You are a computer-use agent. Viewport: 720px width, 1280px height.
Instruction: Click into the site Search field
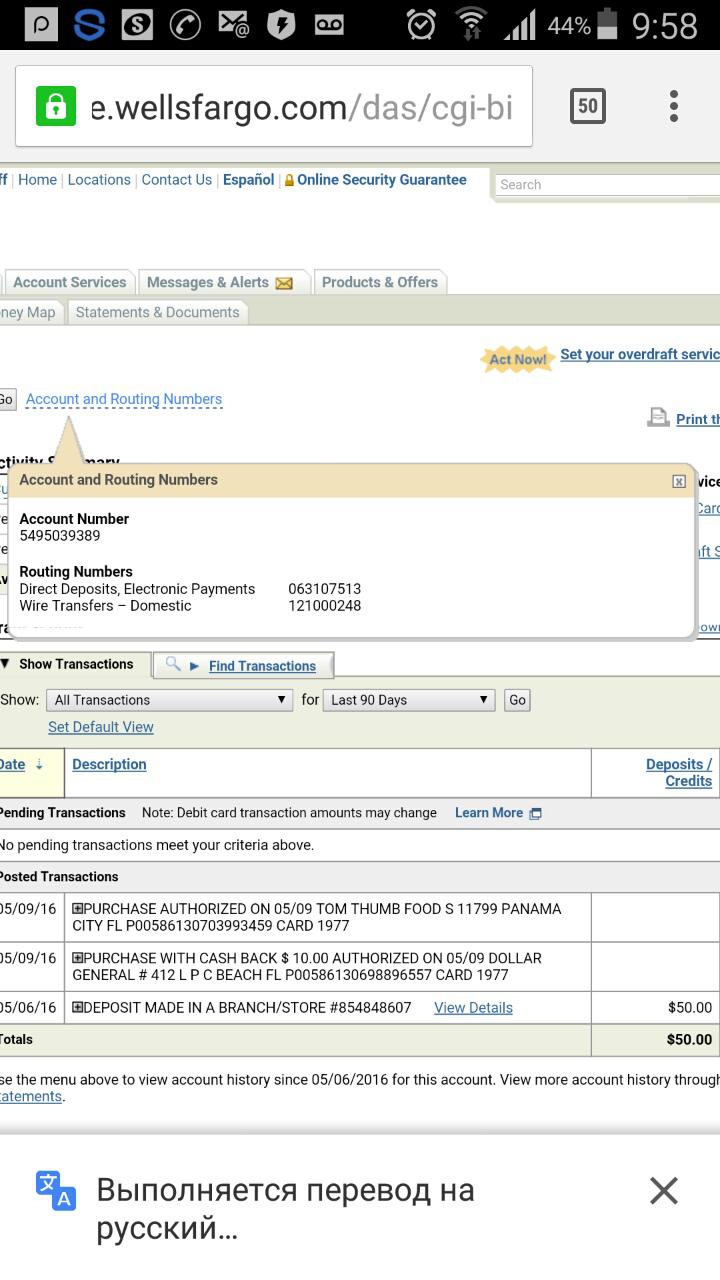click(607, 185)
